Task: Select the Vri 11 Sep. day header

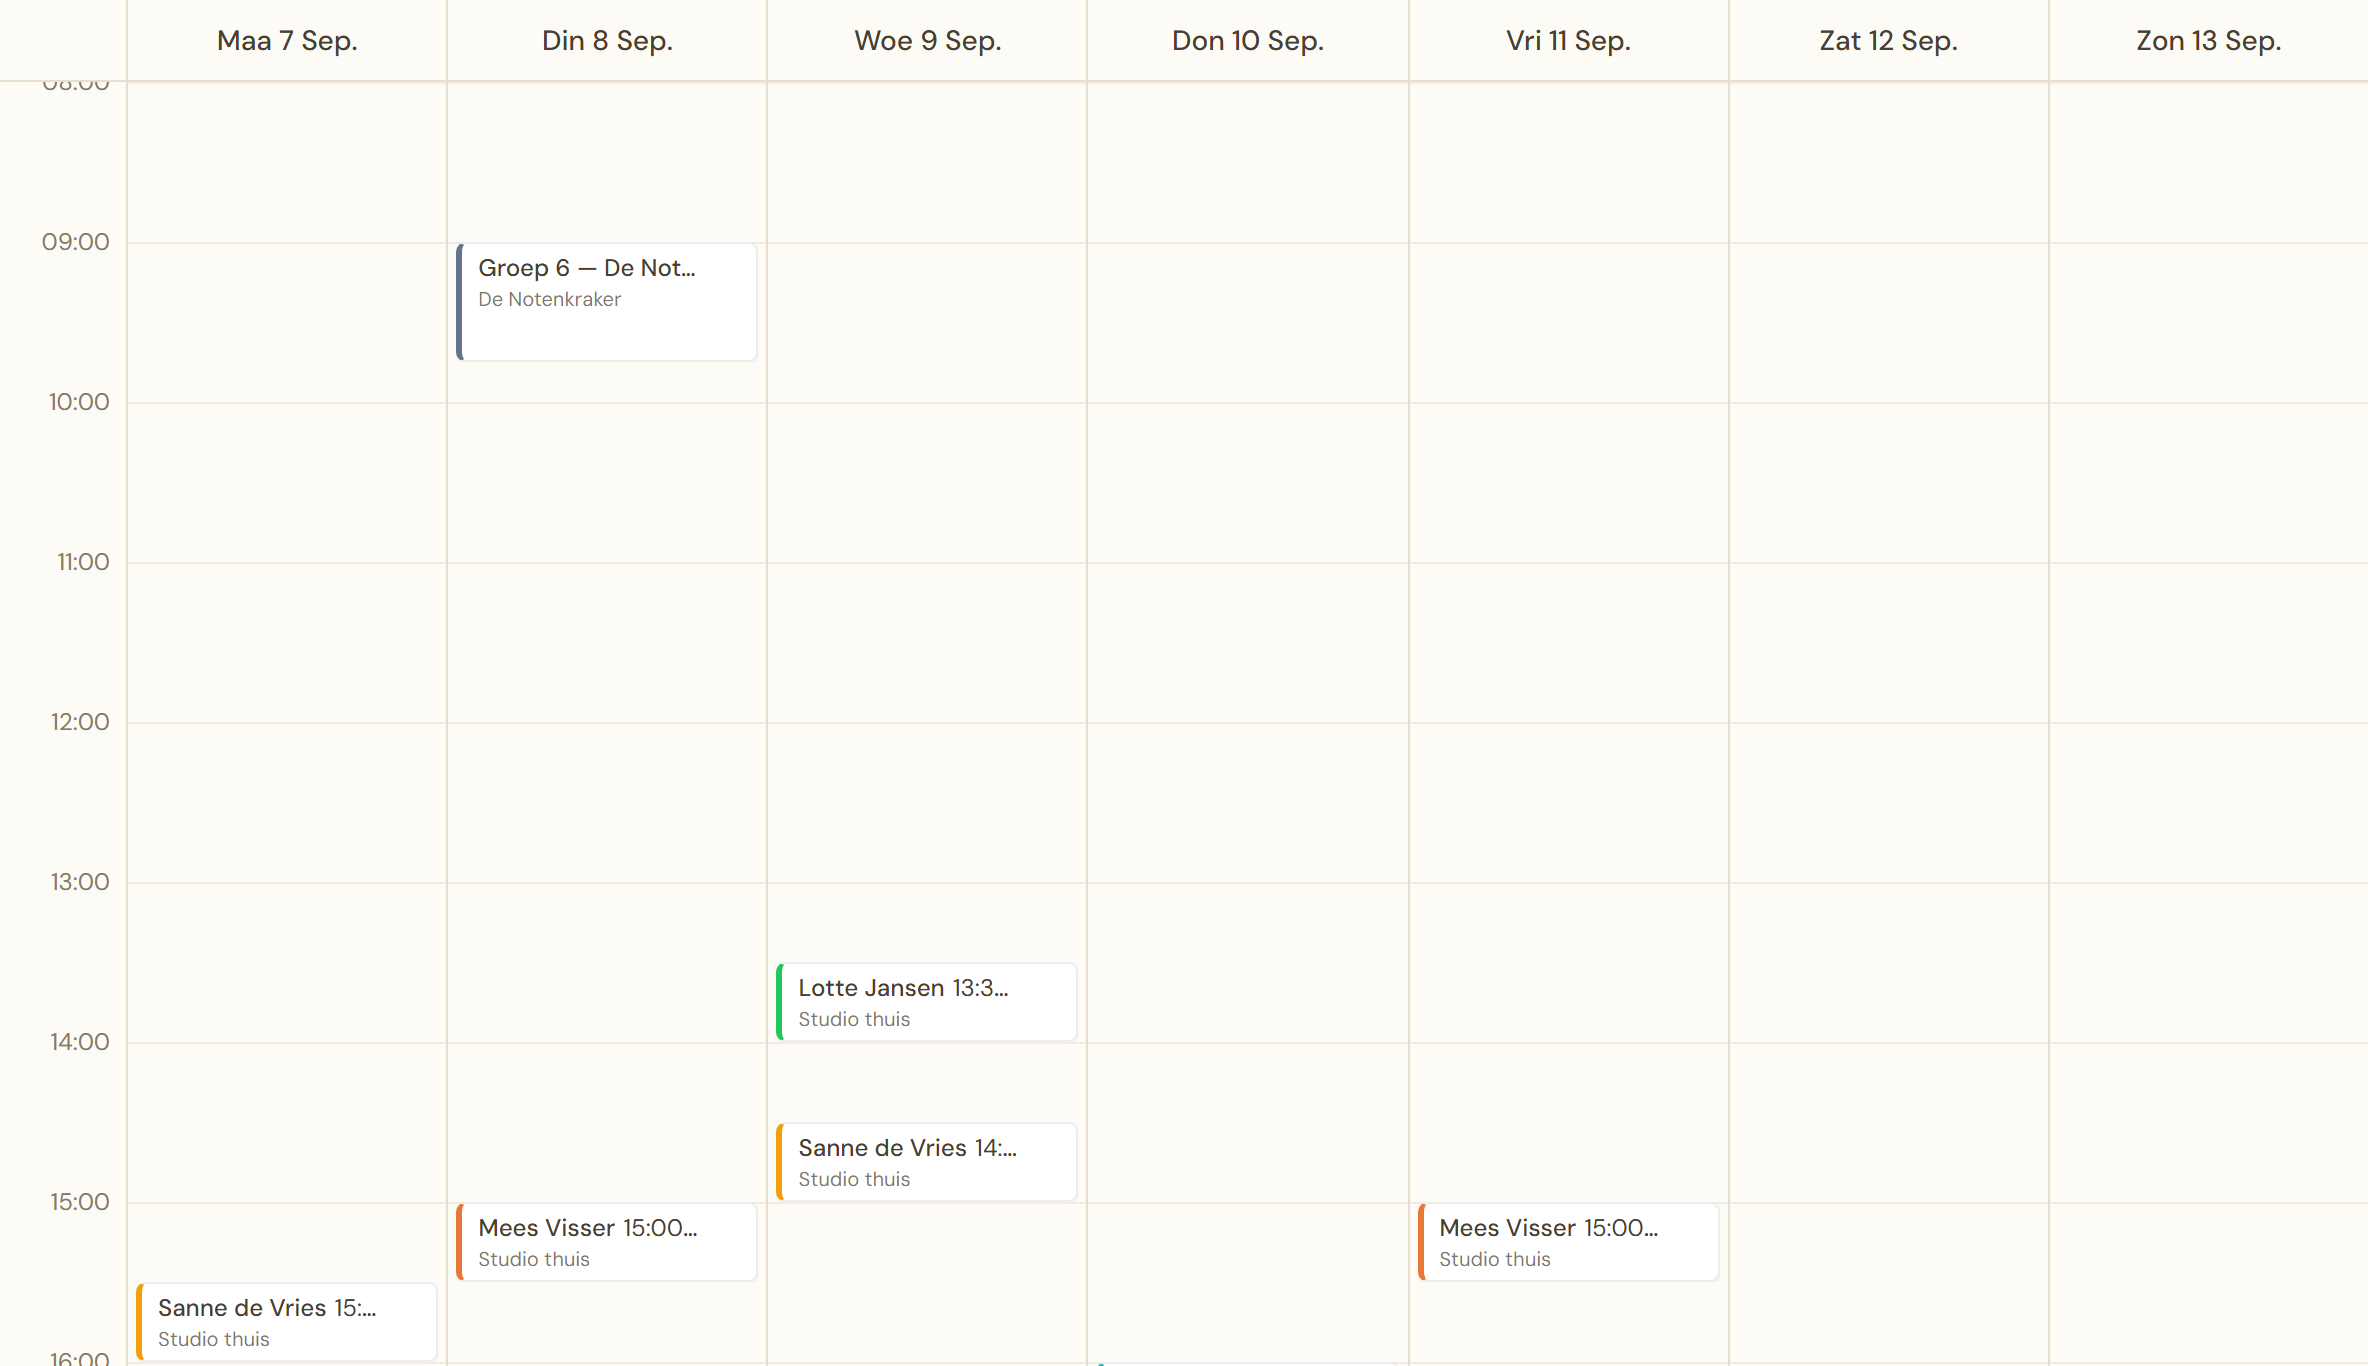Action: click(1568, 41)
